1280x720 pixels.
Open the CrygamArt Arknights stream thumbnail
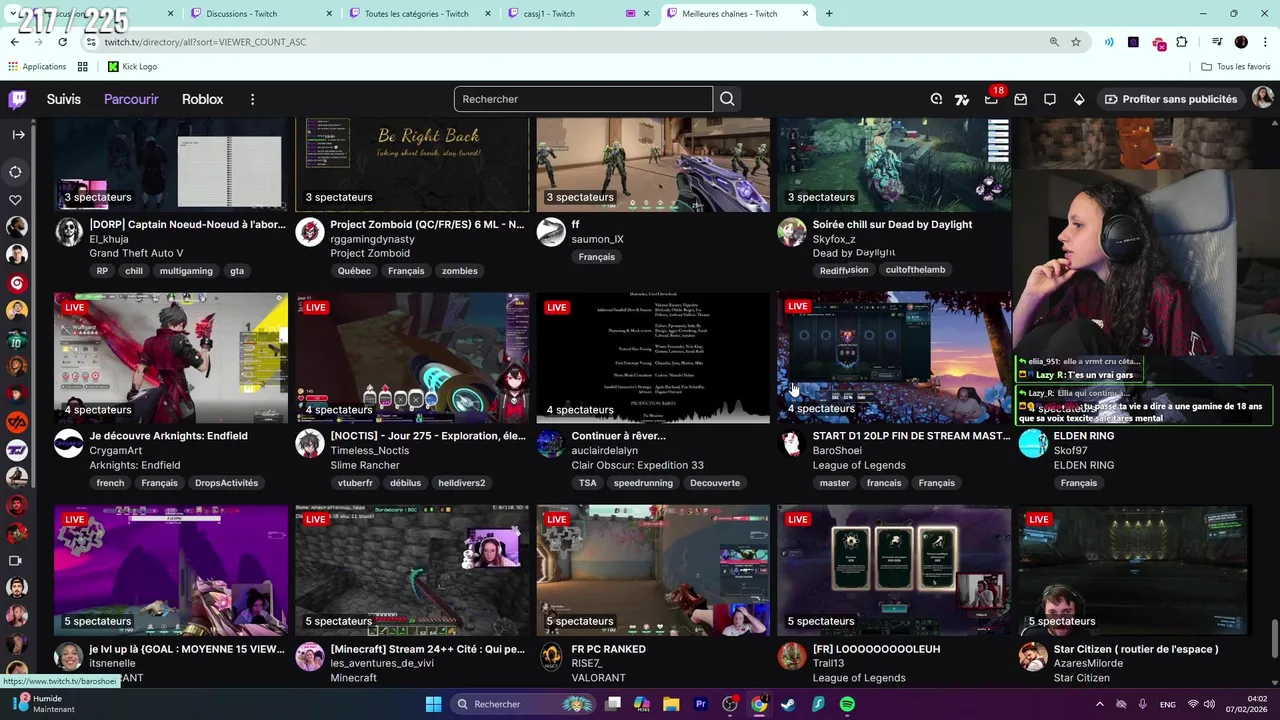coord(171,357)
